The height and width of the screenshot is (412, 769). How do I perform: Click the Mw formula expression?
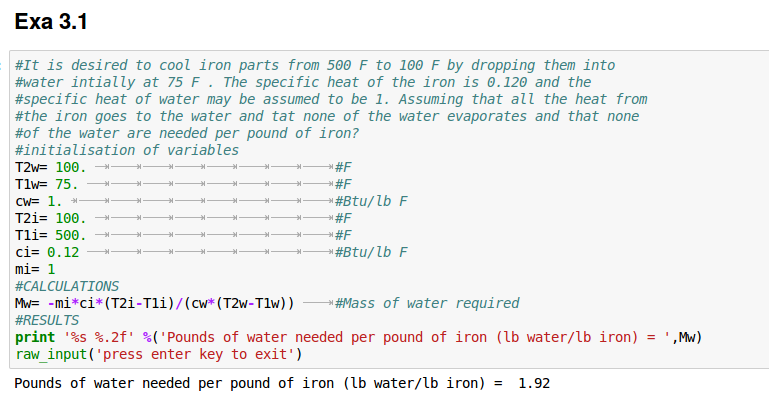[x=153, y=303]
